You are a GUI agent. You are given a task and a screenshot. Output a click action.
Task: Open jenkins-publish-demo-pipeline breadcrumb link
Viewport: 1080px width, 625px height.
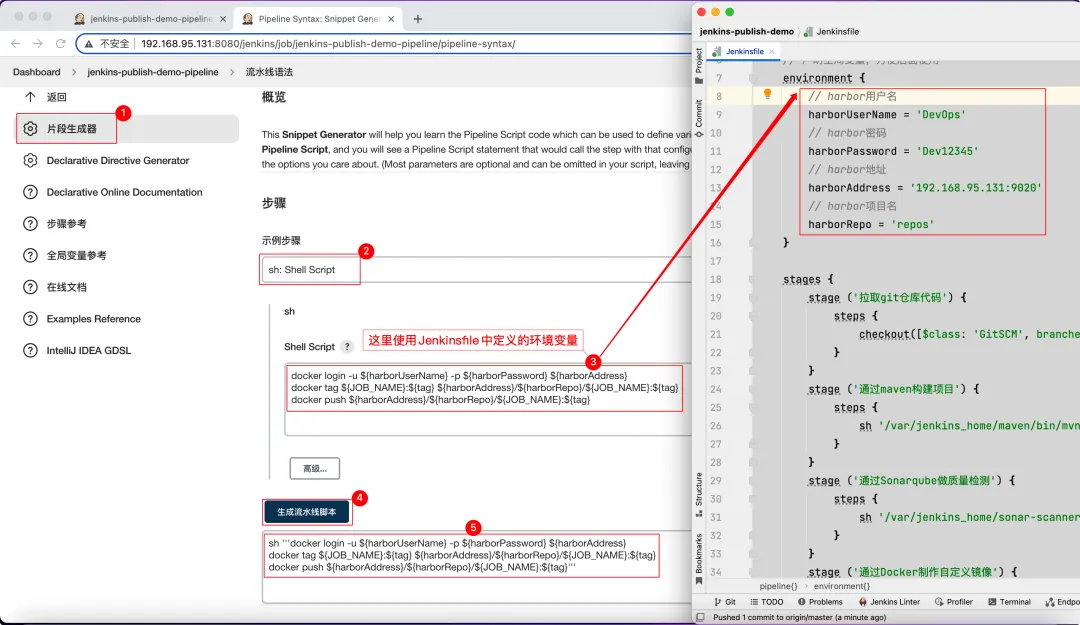[153, 72]
